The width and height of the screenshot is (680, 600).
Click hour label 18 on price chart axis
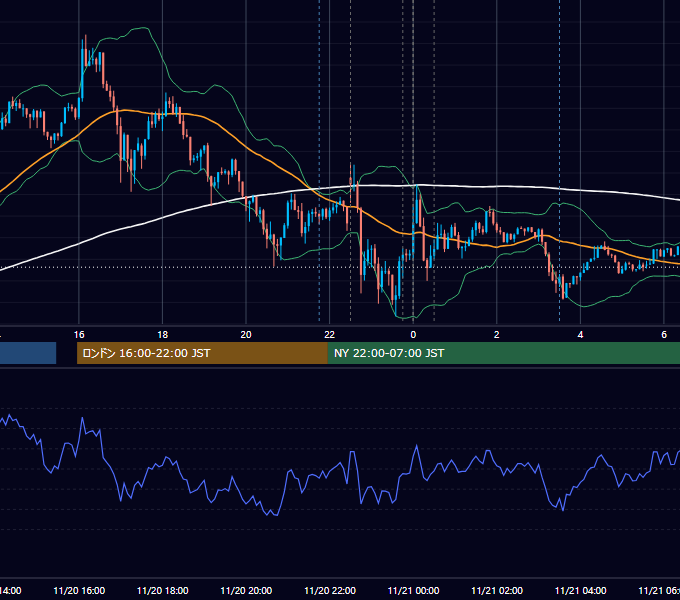pos(162,335)
